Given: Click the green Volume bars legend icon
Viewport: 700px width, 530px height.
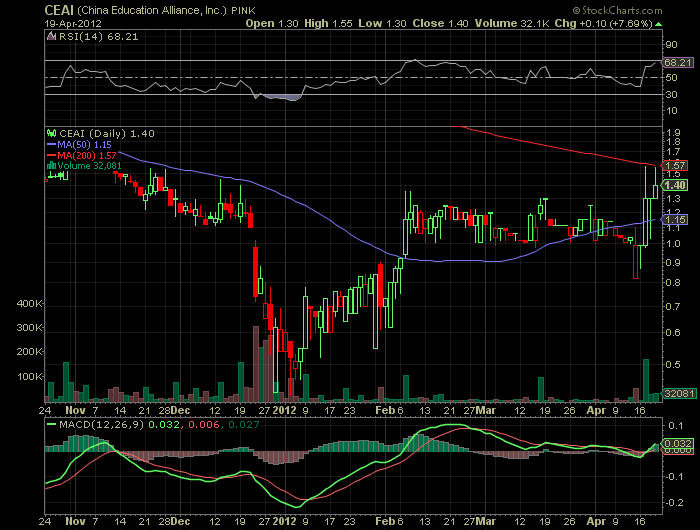Looking at the screenshot, I should click(x=52, y=166).
